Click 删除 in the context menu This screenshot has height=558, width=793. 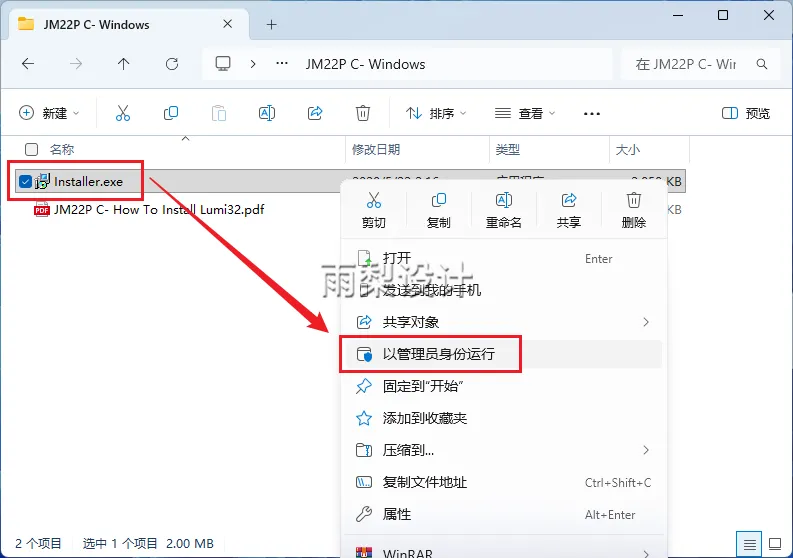click(634, 210)
